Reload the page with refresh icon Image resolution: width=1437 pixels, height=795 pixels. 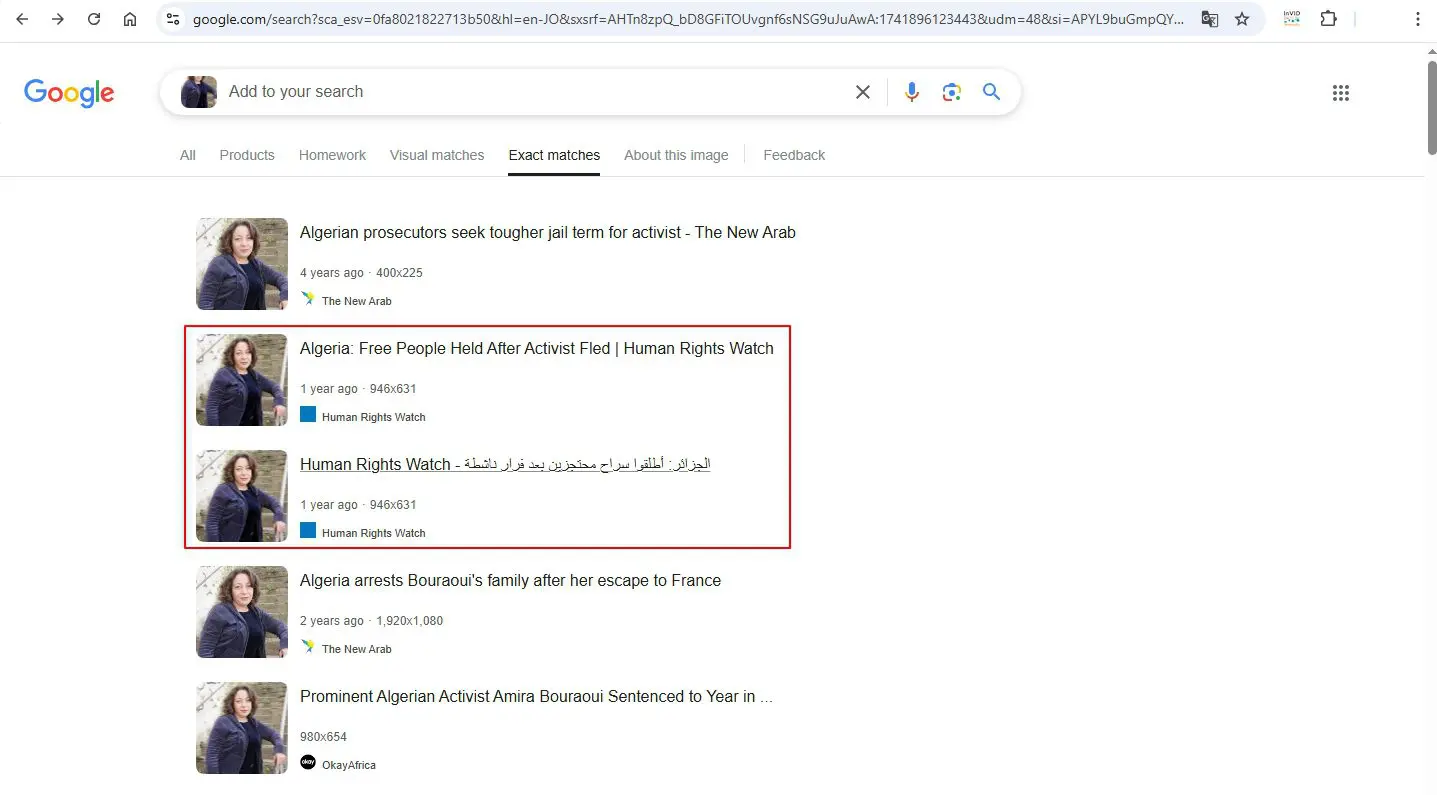(x=94, y=19)
